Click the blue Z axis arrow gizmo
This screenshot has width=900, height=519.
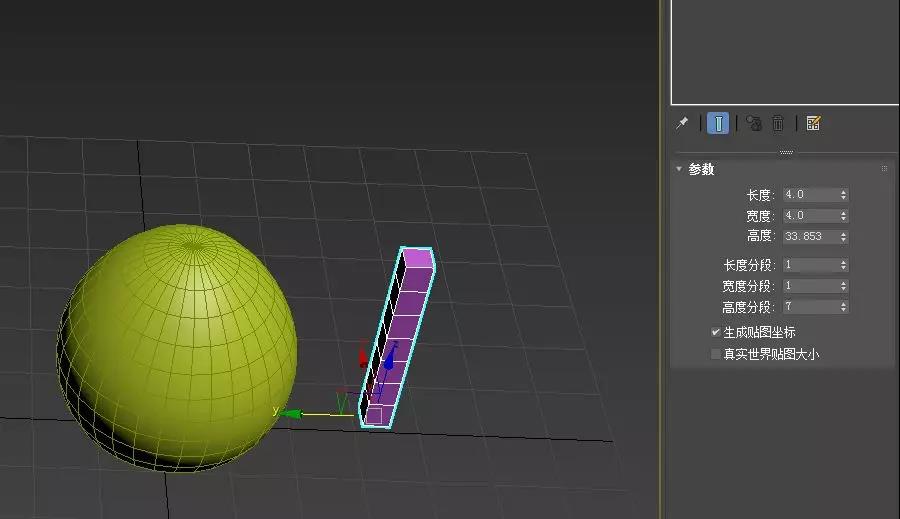[x=390, y=358]
